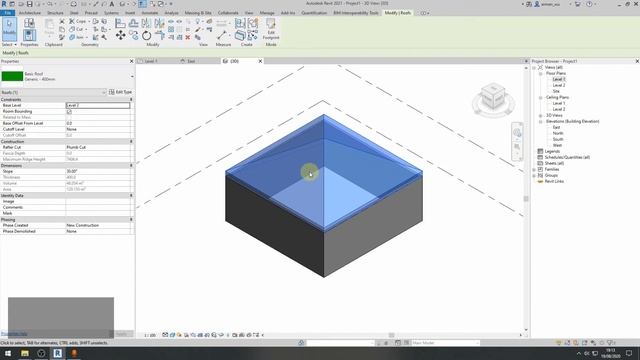Screen dimensions: 640x360
Task: Toggle the Room Bounding checkbox
Action: coord(69,111)
